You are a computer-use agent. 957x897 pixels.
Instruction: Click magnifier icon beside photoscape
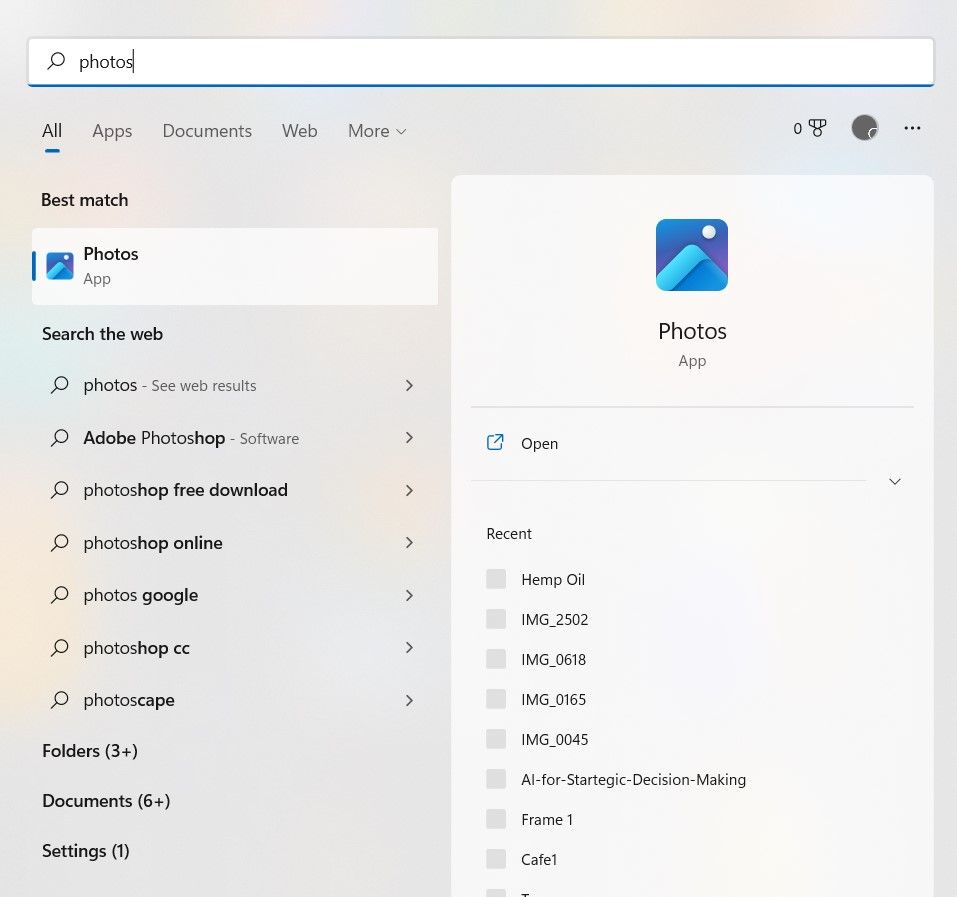point(60,699)
